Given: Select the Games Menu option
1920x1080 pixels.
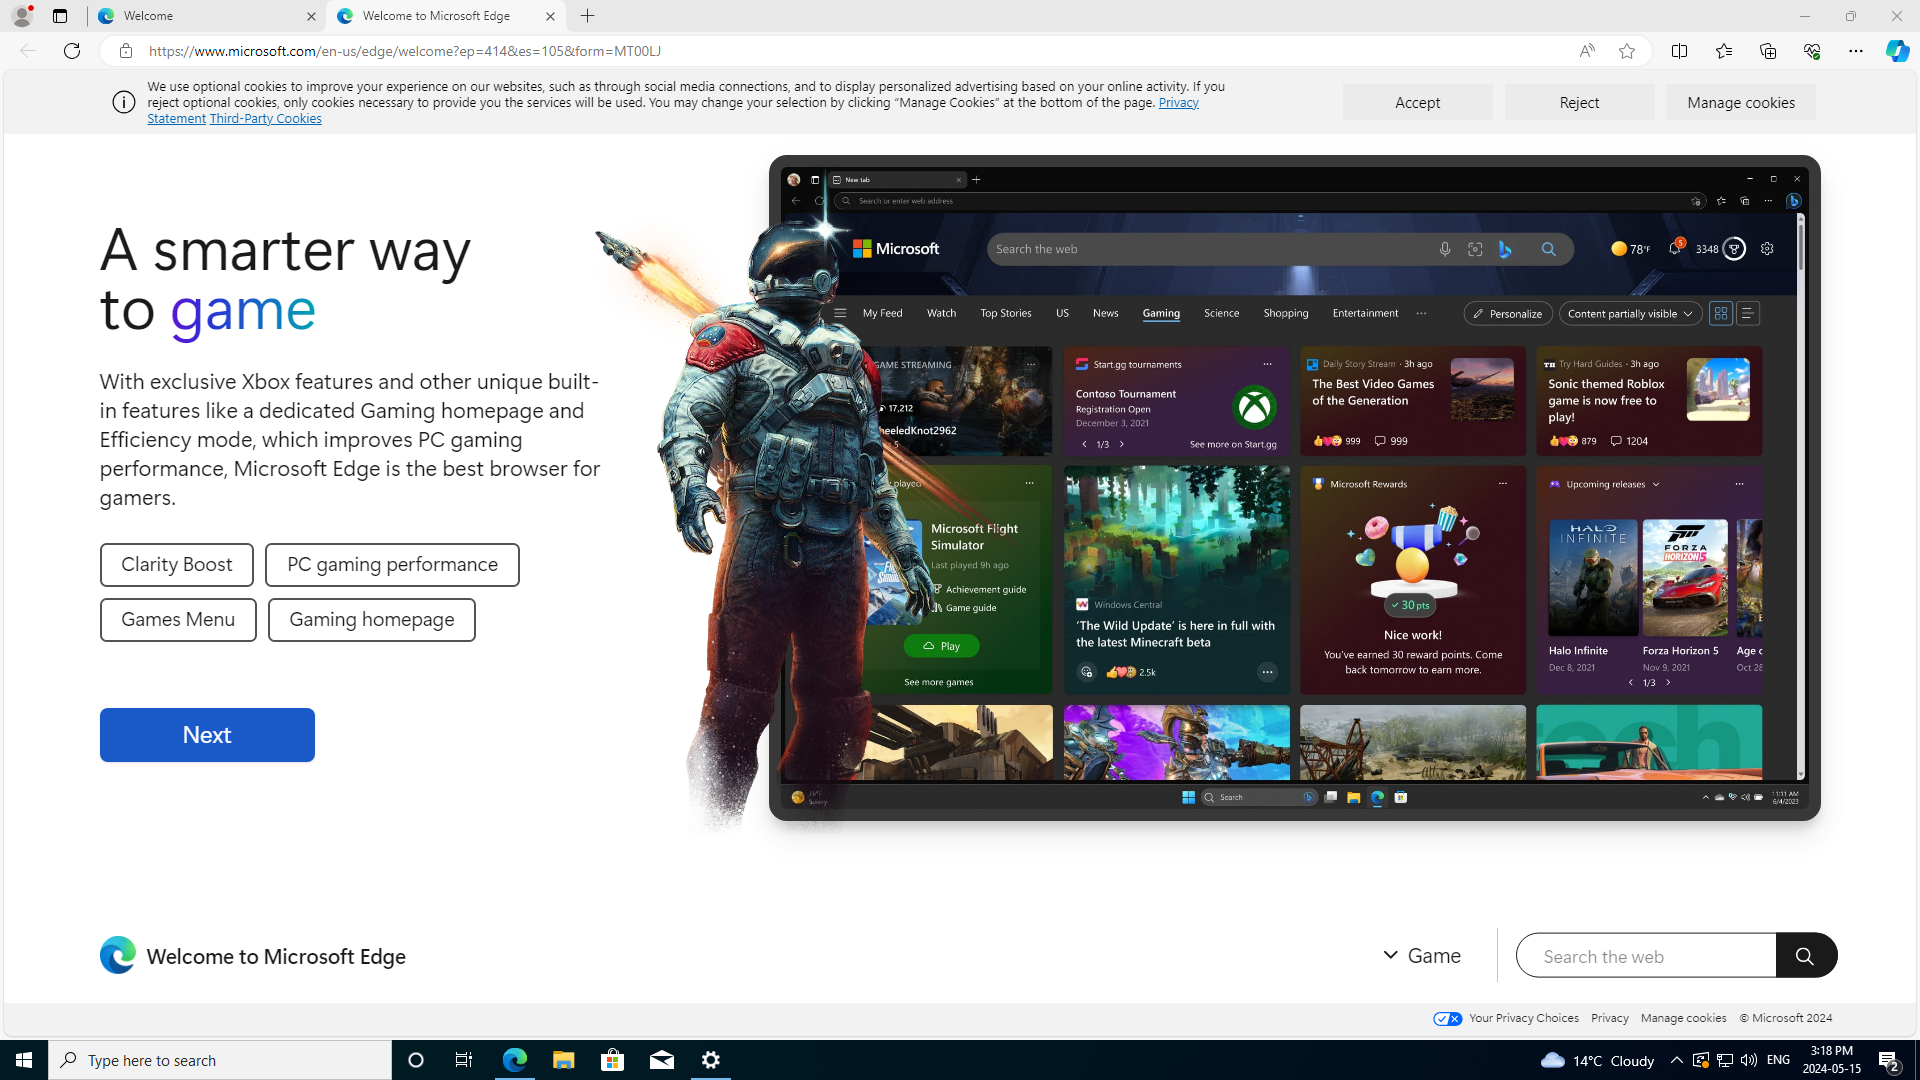Looking at the screenshot, I should 177,620.
